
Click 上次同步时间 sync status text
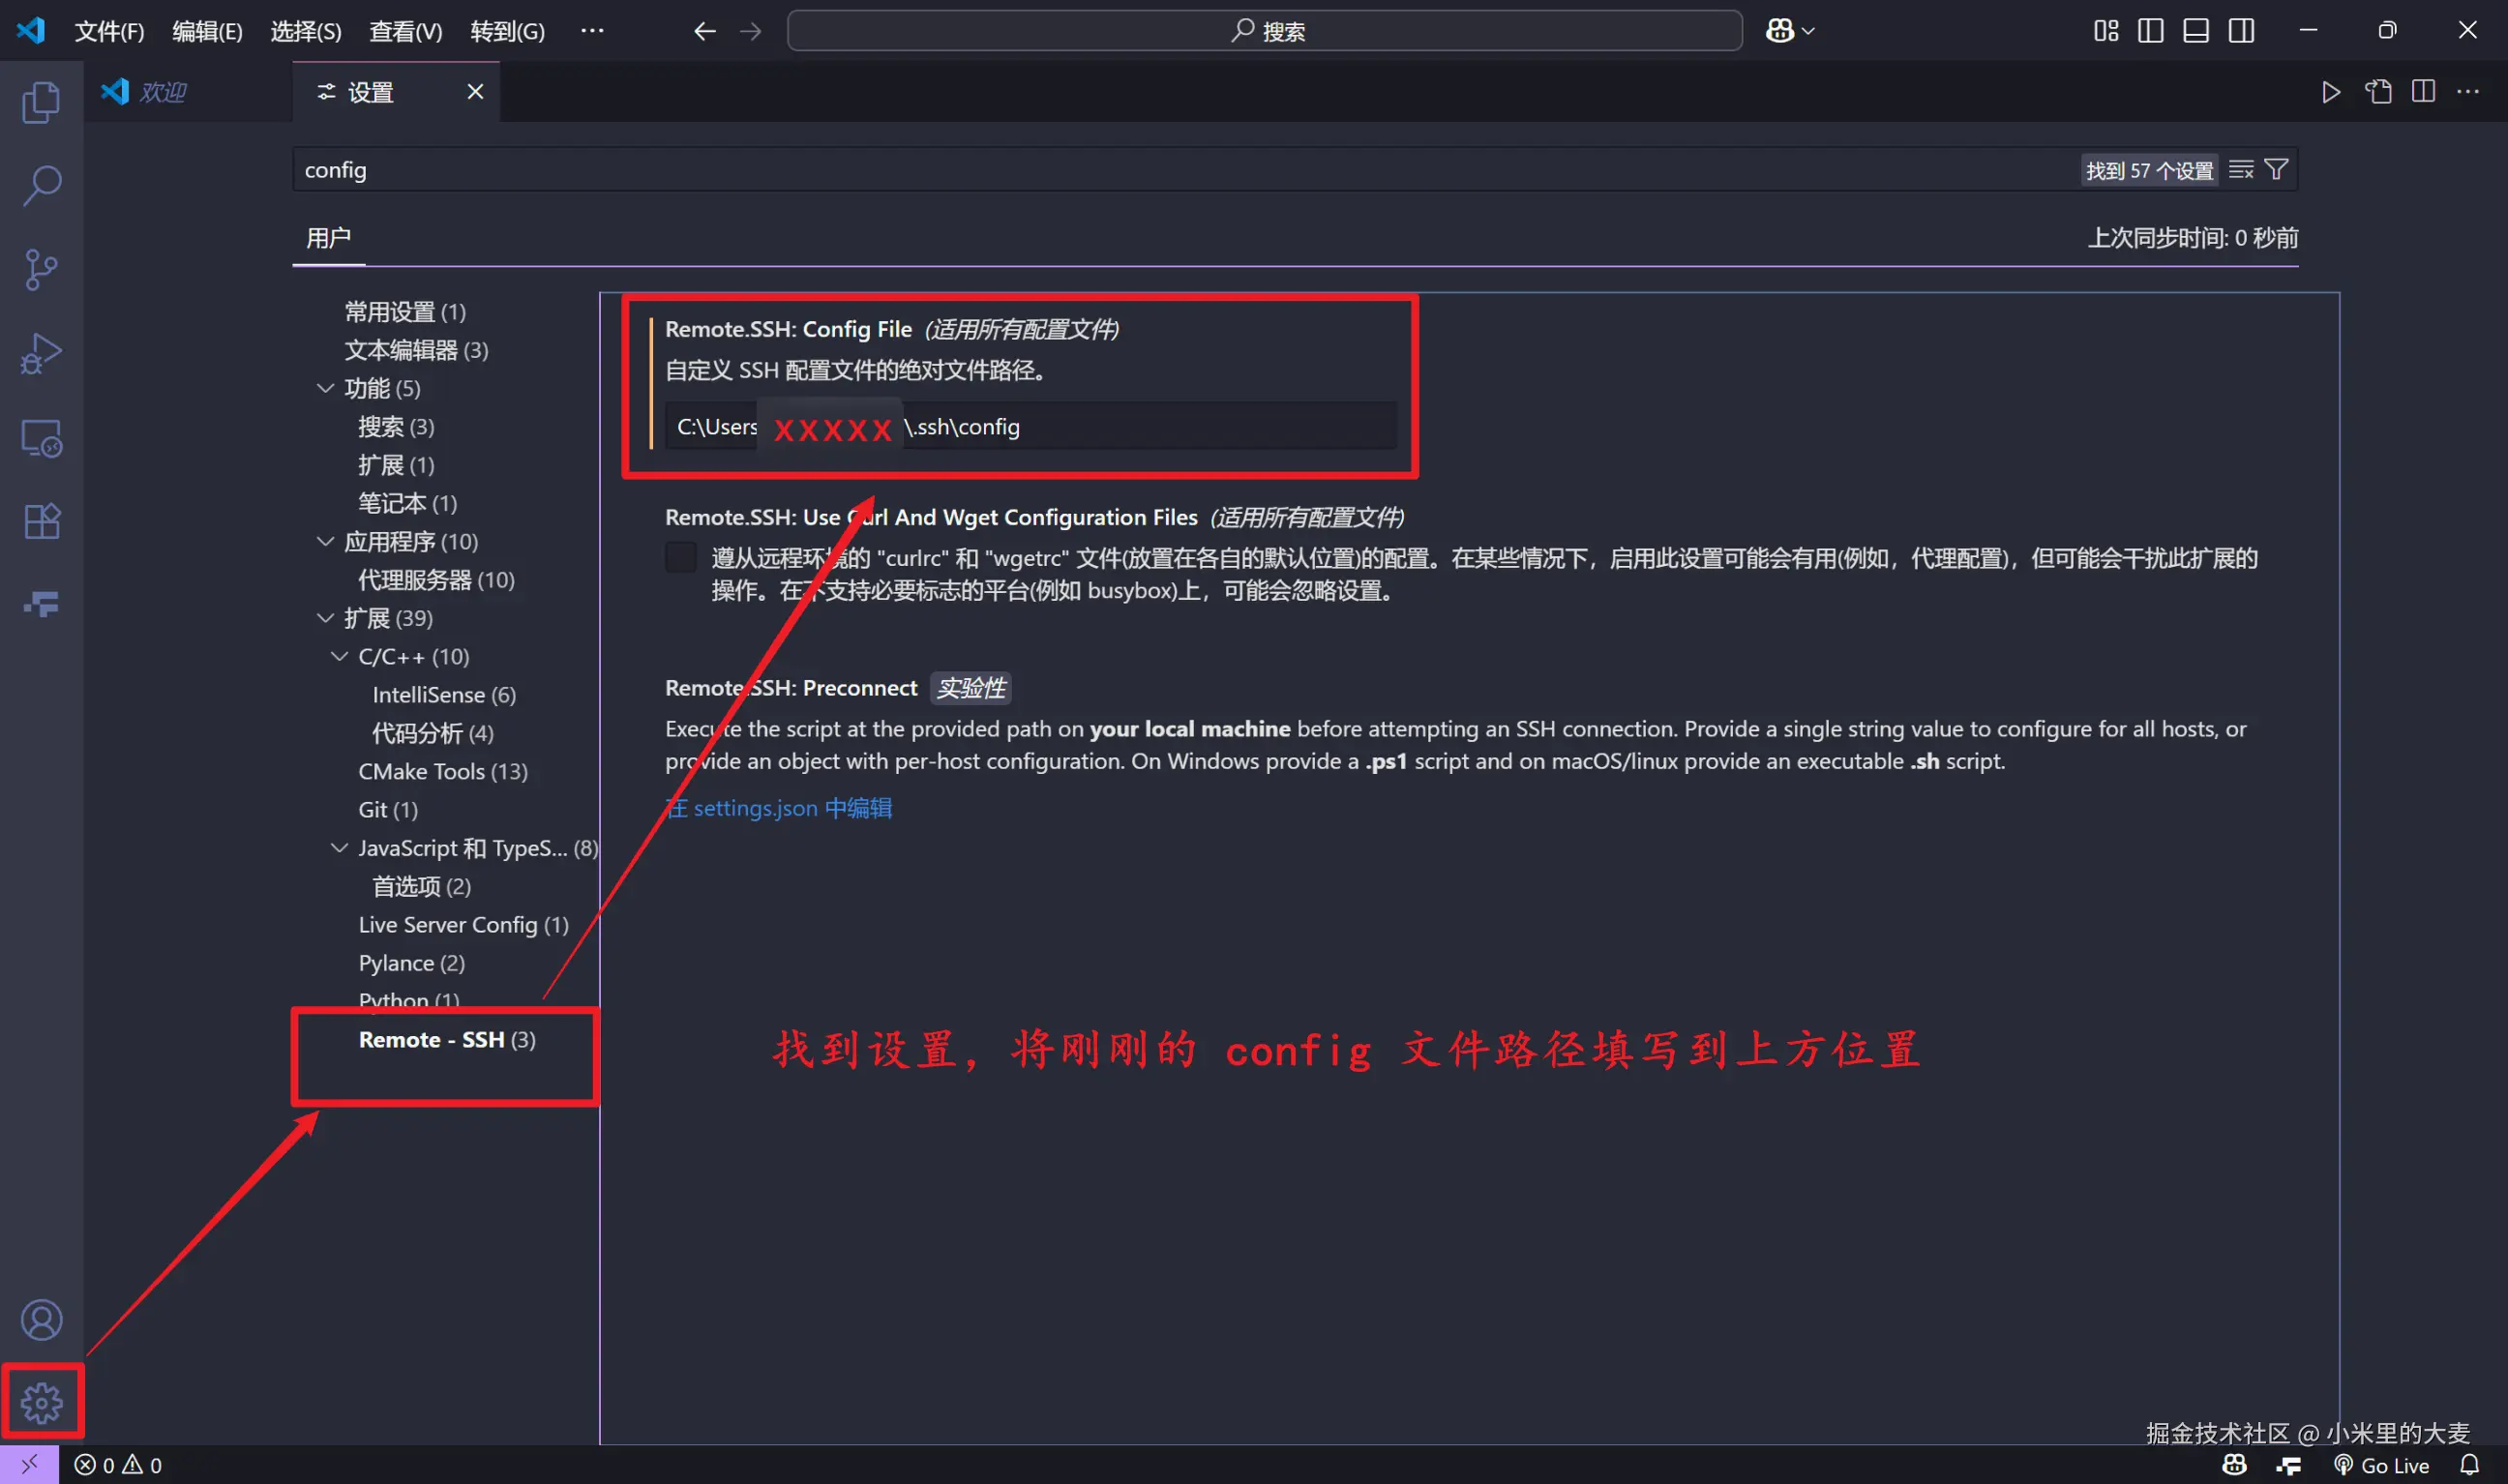[2192, 238]
